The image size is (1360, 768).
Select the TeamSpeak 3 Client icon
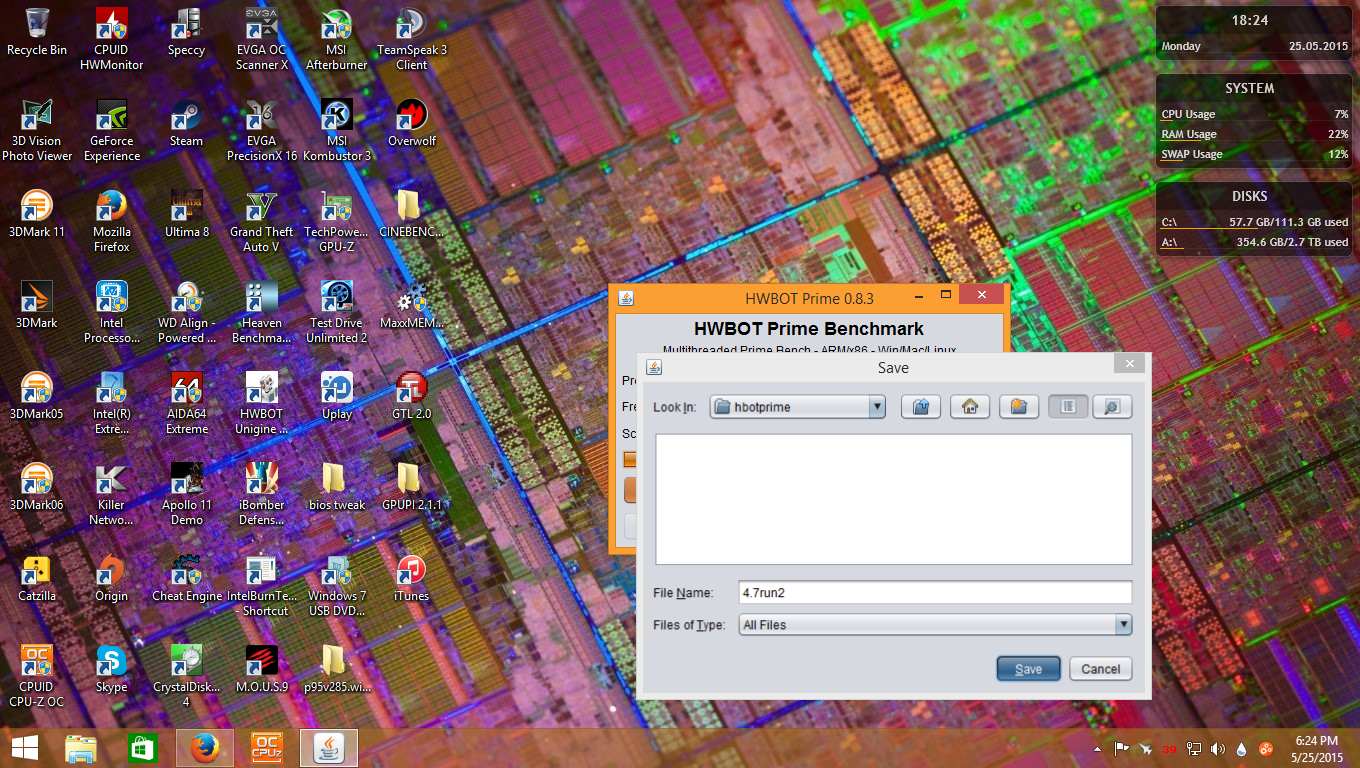tap(411, 39)
